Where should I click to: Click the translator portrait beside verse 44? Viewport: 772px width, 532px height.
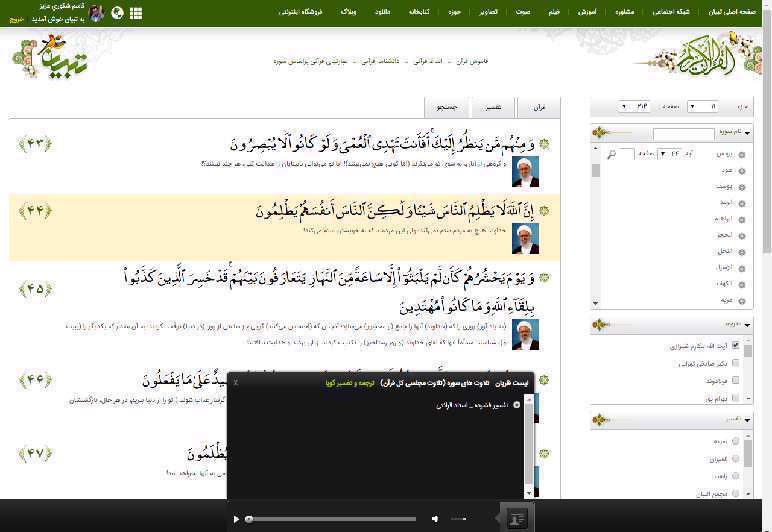(x=525, y=238)
